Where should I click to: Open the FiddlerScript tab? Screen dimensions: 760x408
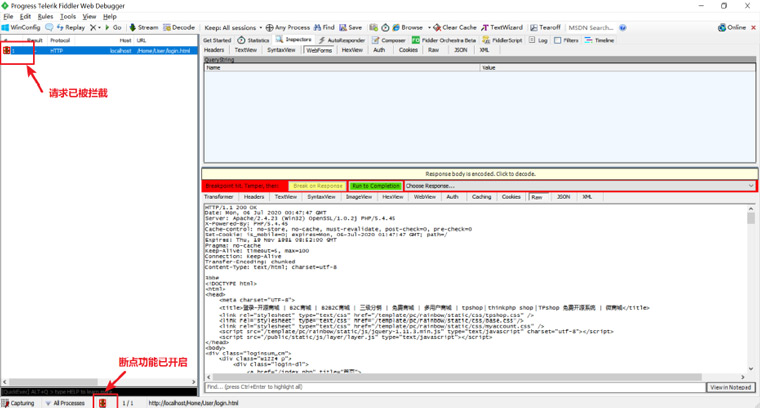pyautogui.click(x=502, y=40)
